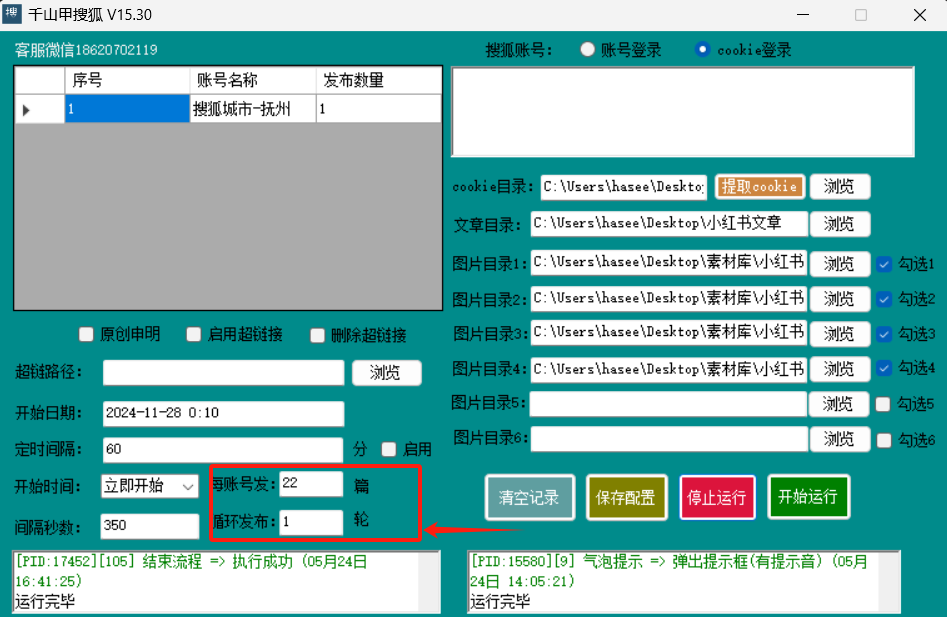
Task: Browse for the 文章目录 folder
Action: point(839,224)
